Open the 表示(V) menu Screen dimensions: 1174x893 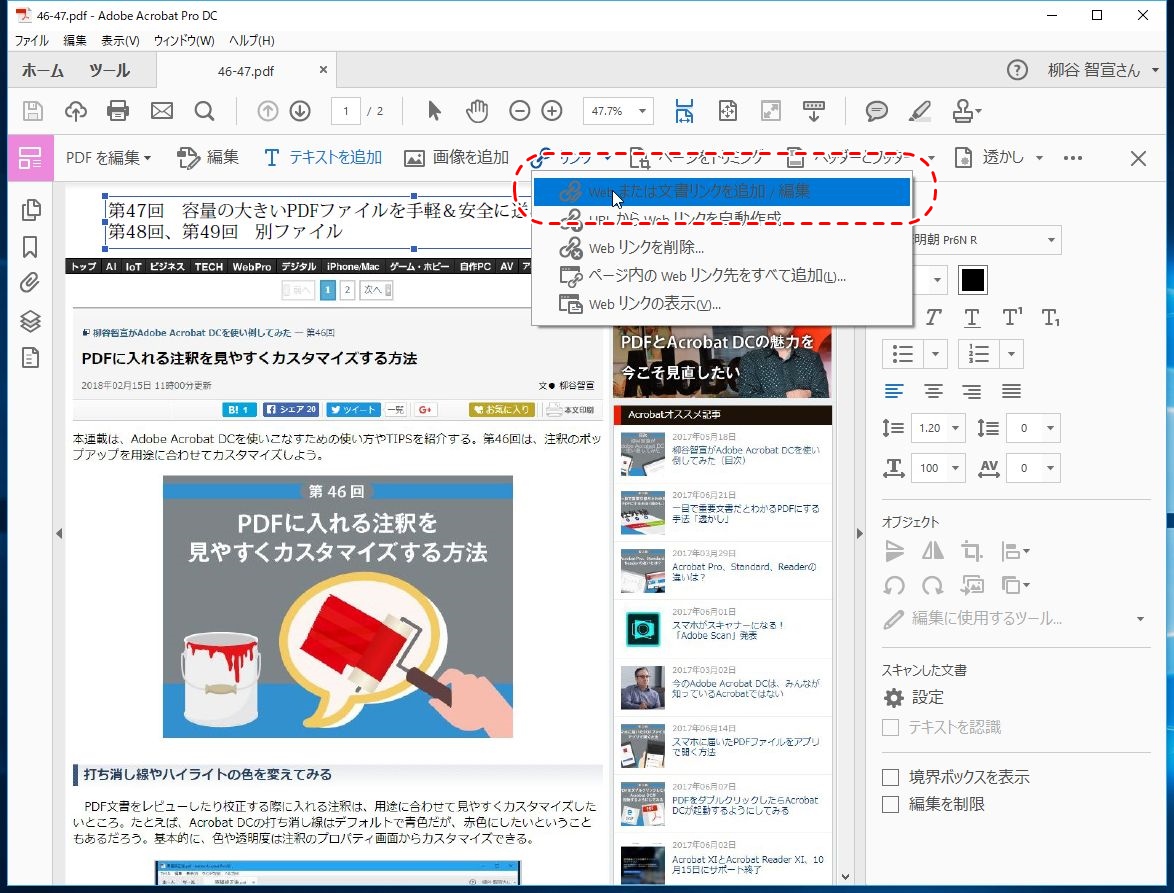point(120,41)
